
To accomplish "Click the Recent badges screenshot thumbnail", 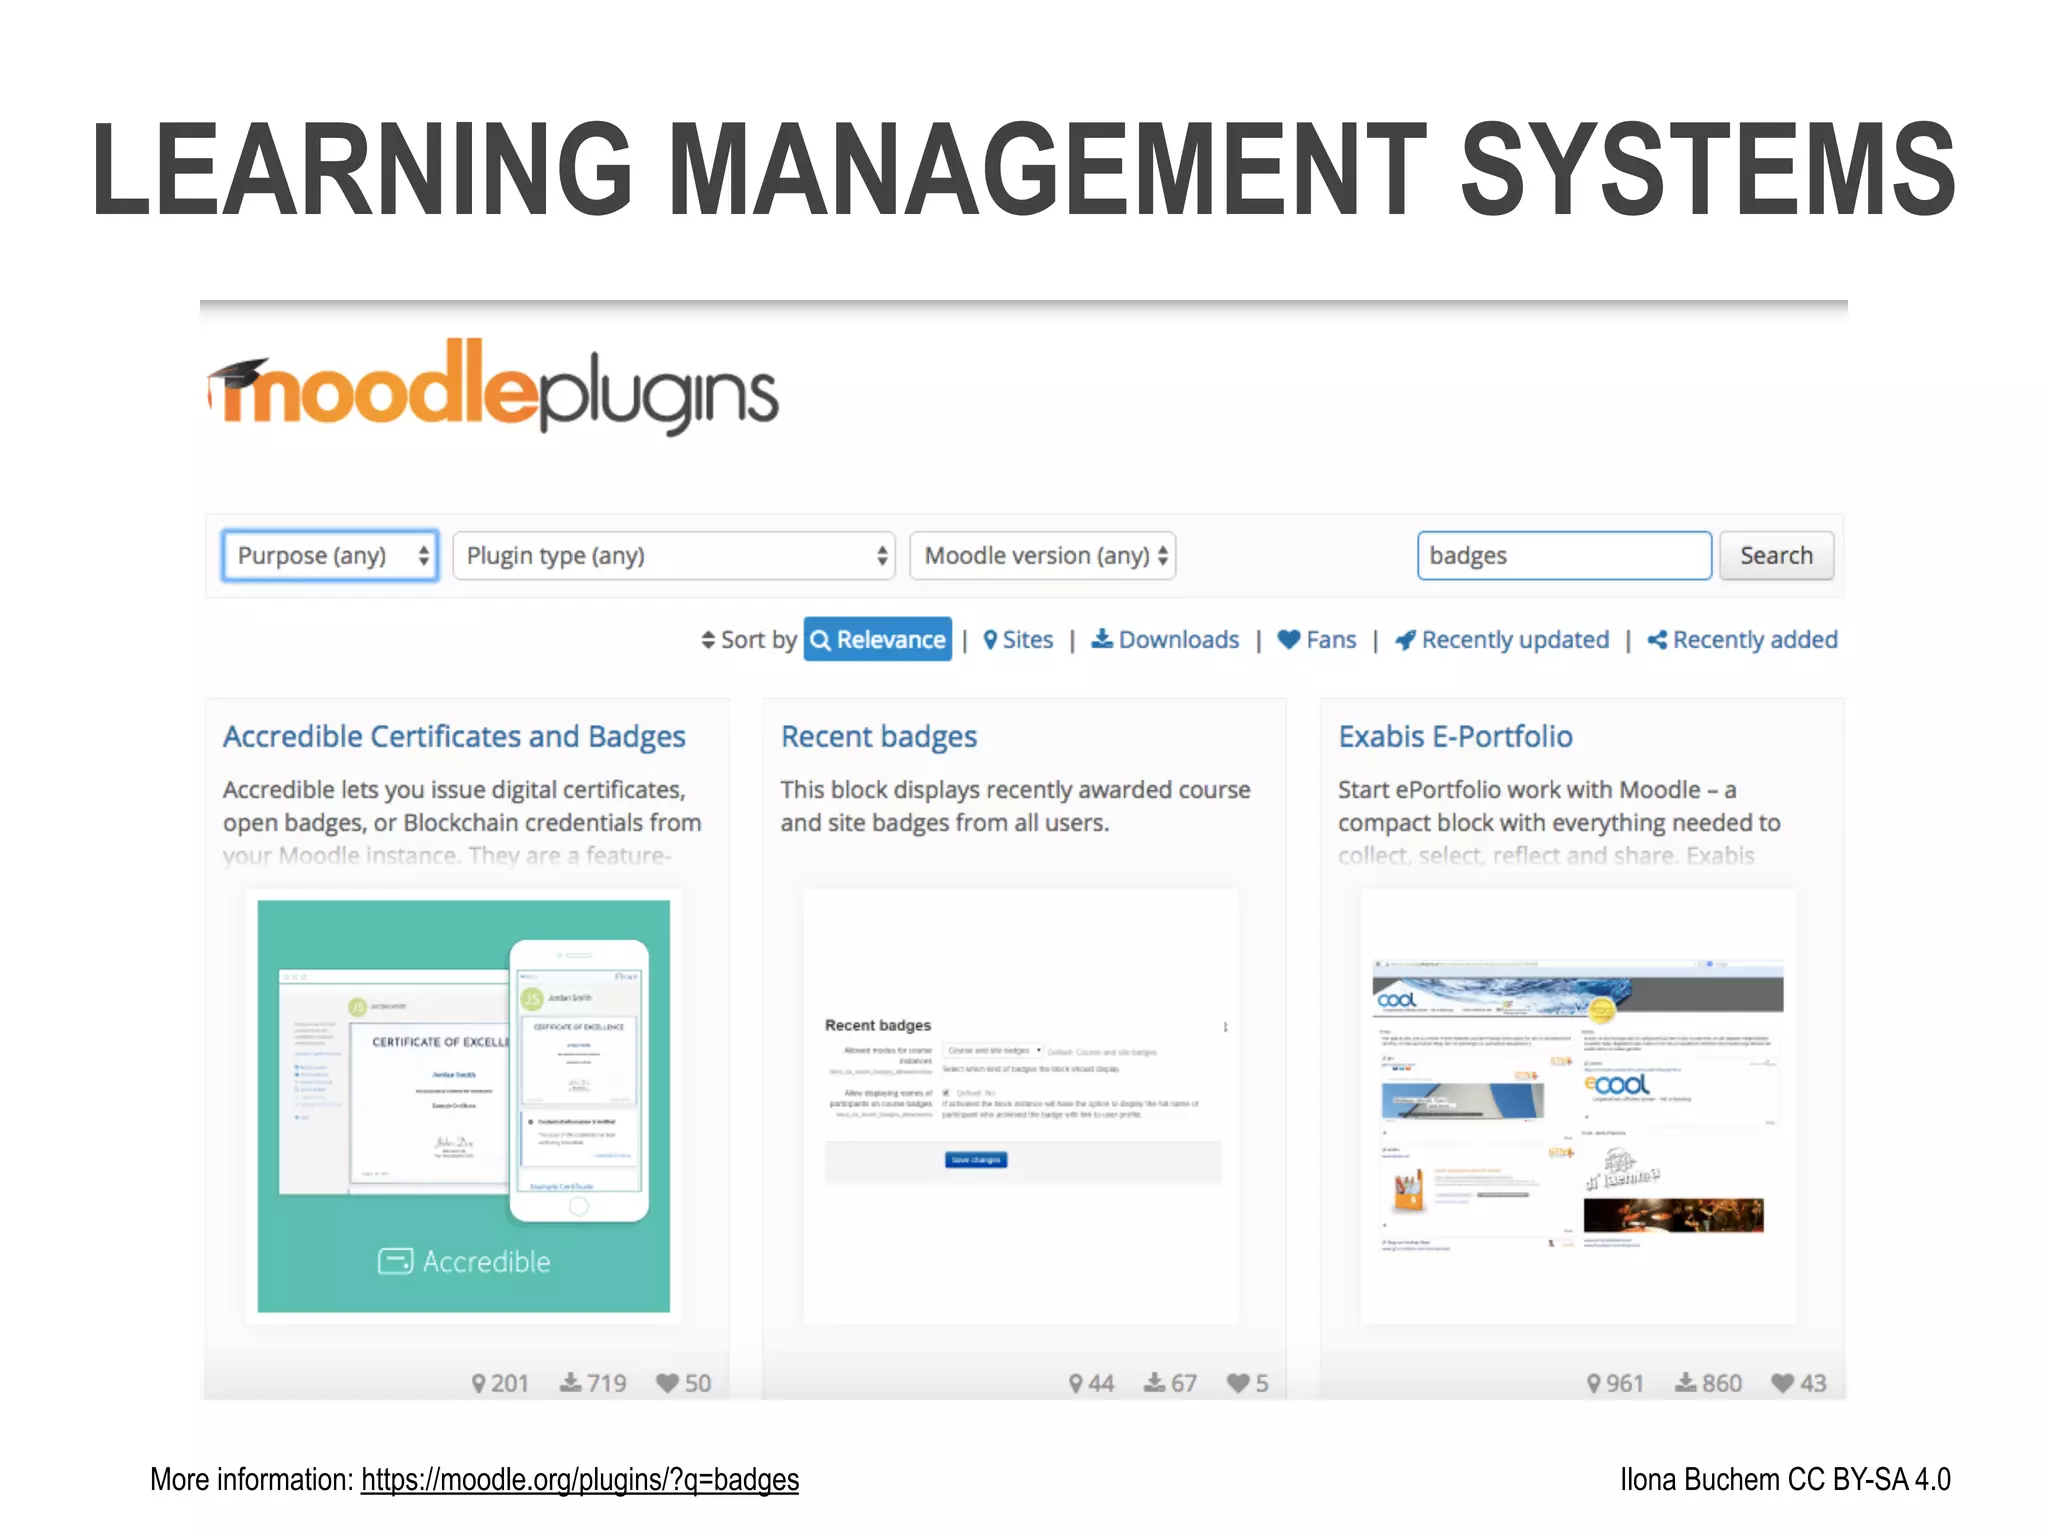I will pyautogui.click(x=1021, y=1106).
